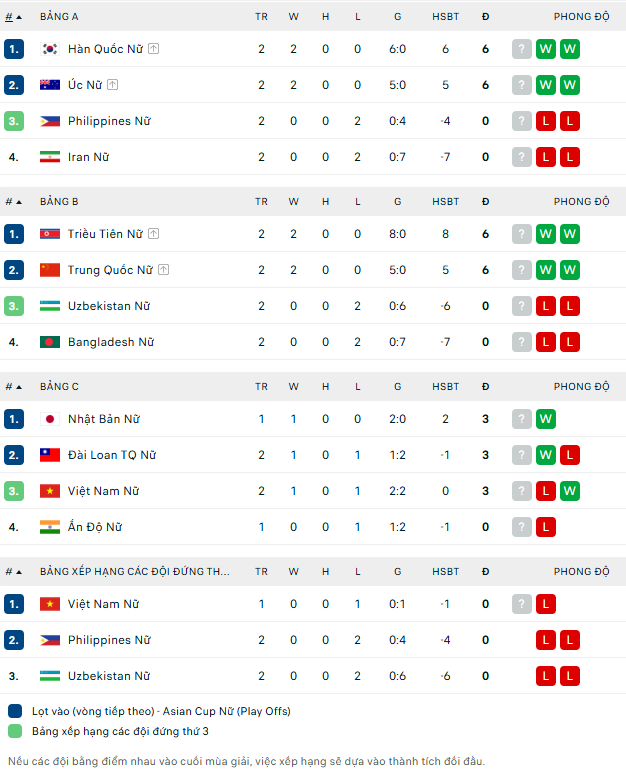Select the Phong Độ header in Bảng C

tap(581, 387)
